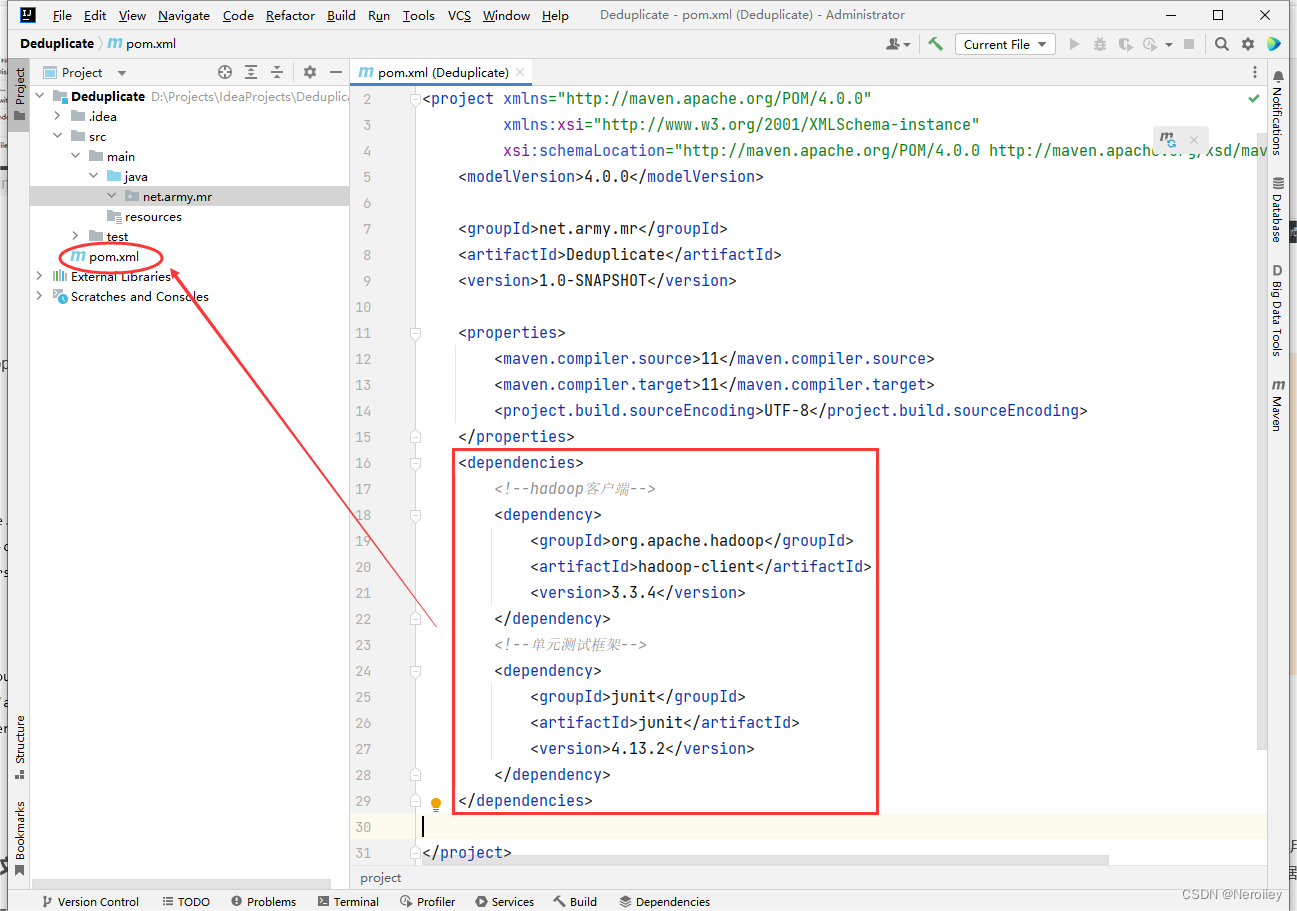Open the Current File run configuration dropdown
Viewport: 1297px width, 911px height.
coord(1005,44)
